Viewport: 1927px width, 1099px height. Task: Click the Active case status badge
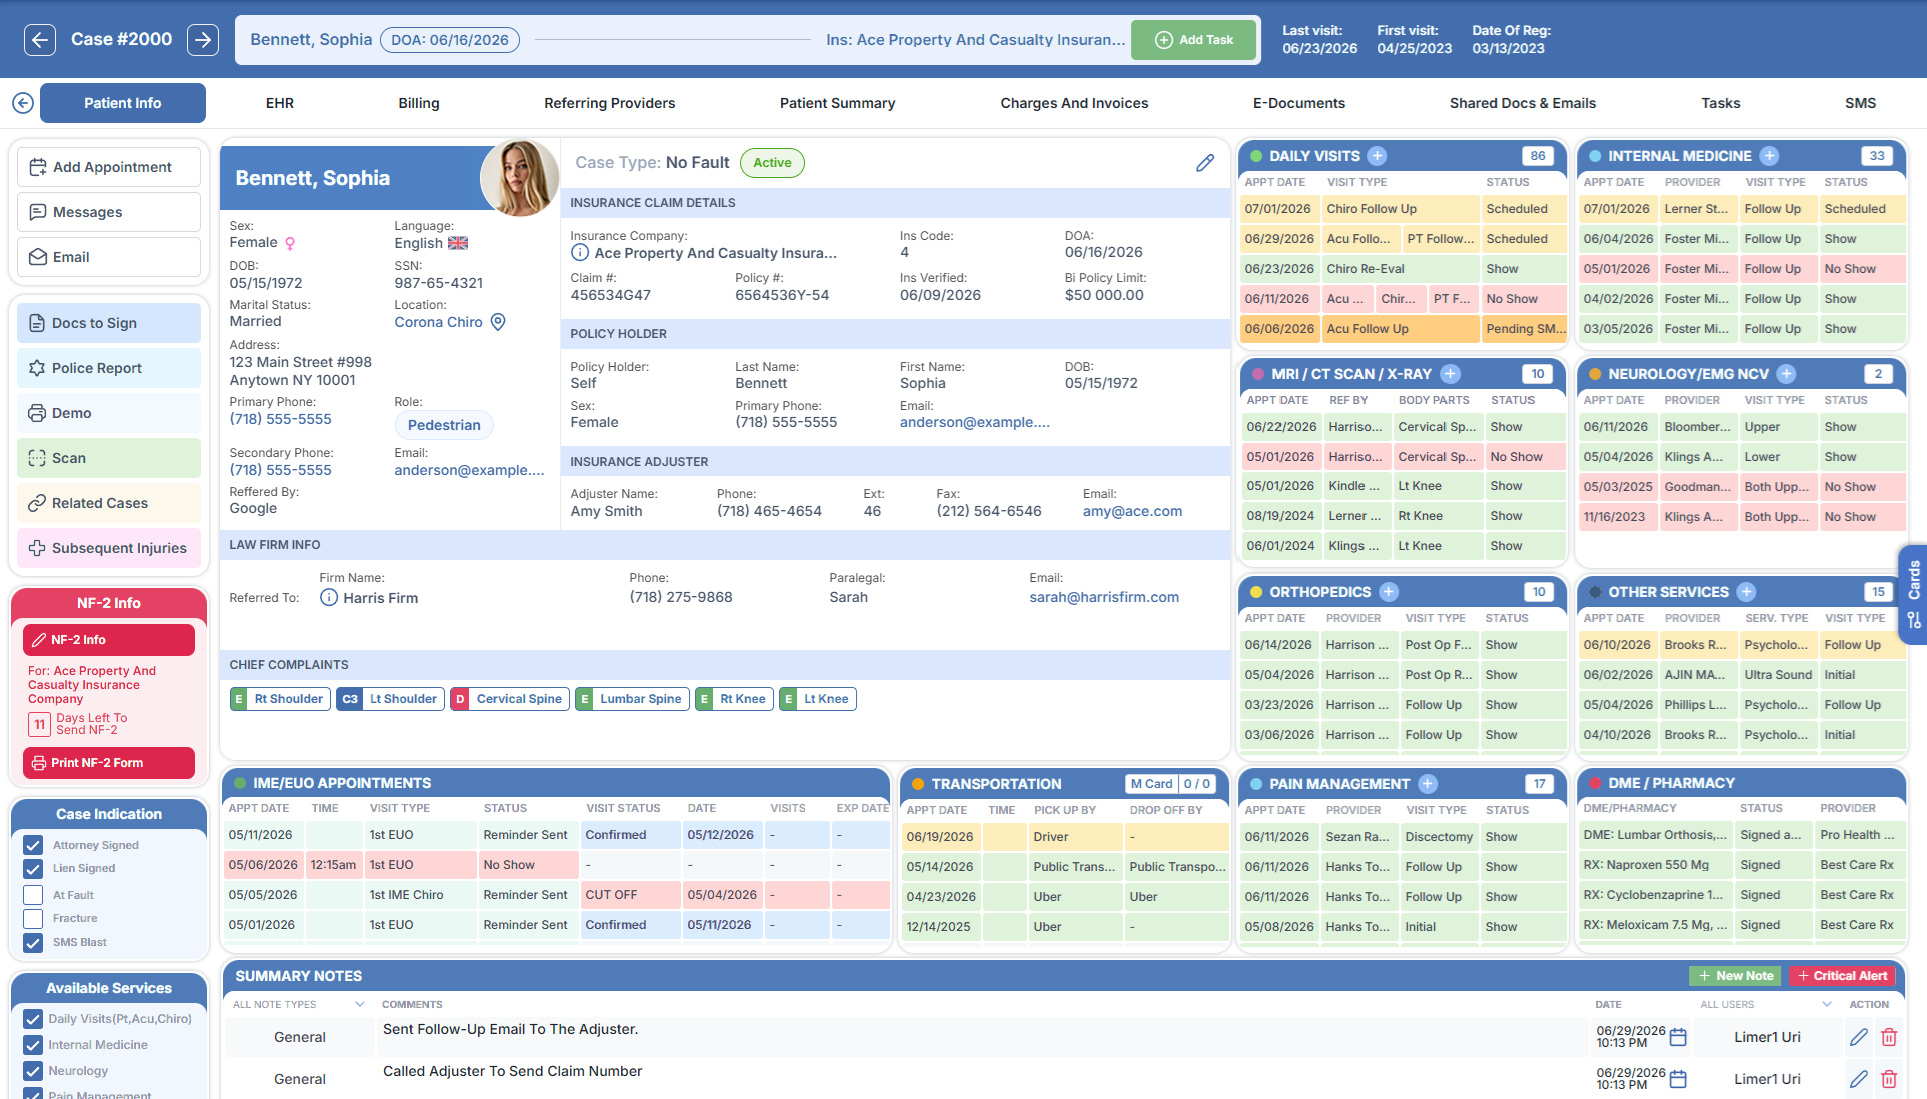point(772,163)
